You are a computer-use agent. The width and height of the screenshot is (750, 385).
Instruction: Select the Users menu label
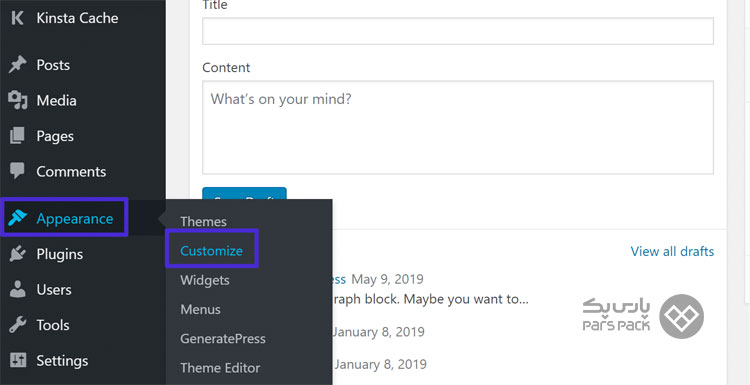54,289
